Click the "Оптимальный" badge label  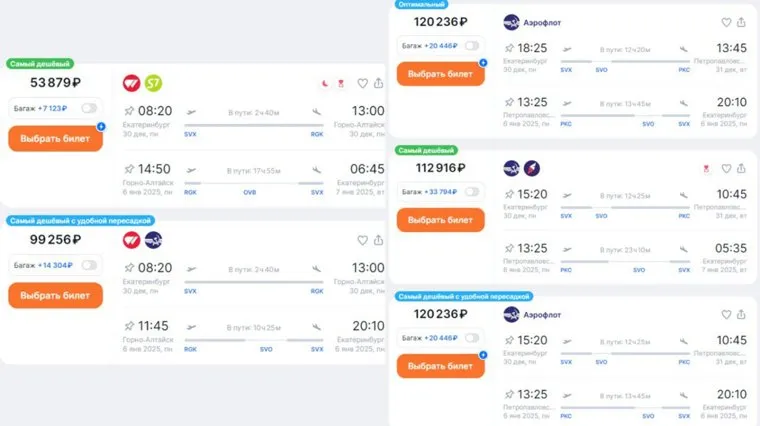420,5
